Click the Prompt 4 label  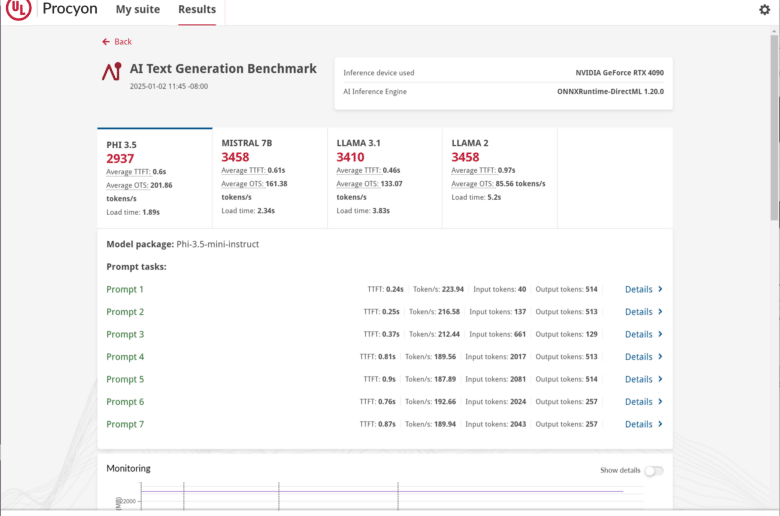pyautogui.click(x=125, y=357)
